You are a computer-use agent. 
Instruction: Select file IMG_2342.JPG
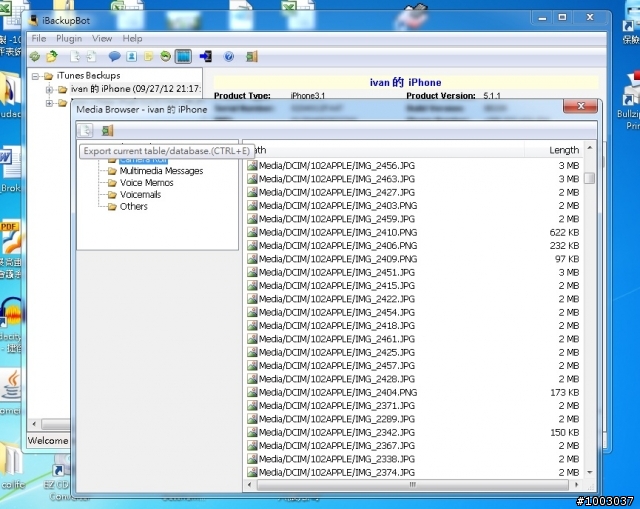(x=337, y=432)
